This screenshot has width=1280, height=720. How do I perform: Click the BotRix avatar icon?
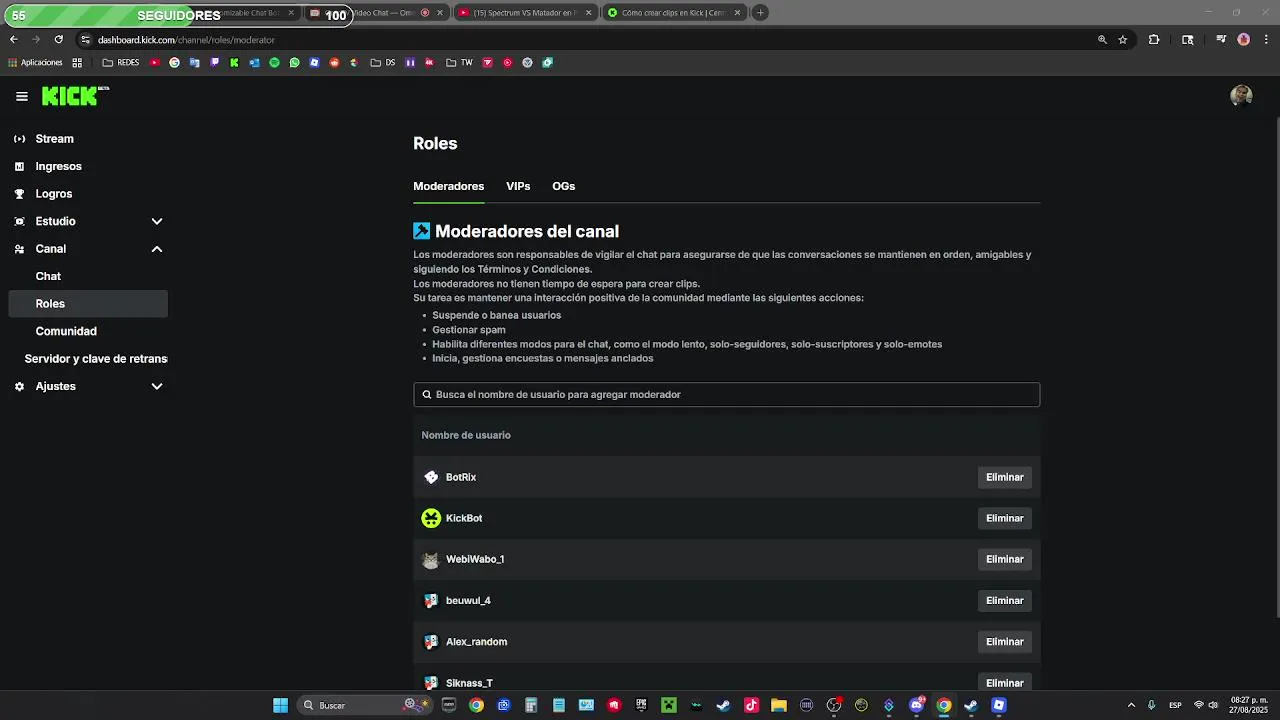point(431,478)
